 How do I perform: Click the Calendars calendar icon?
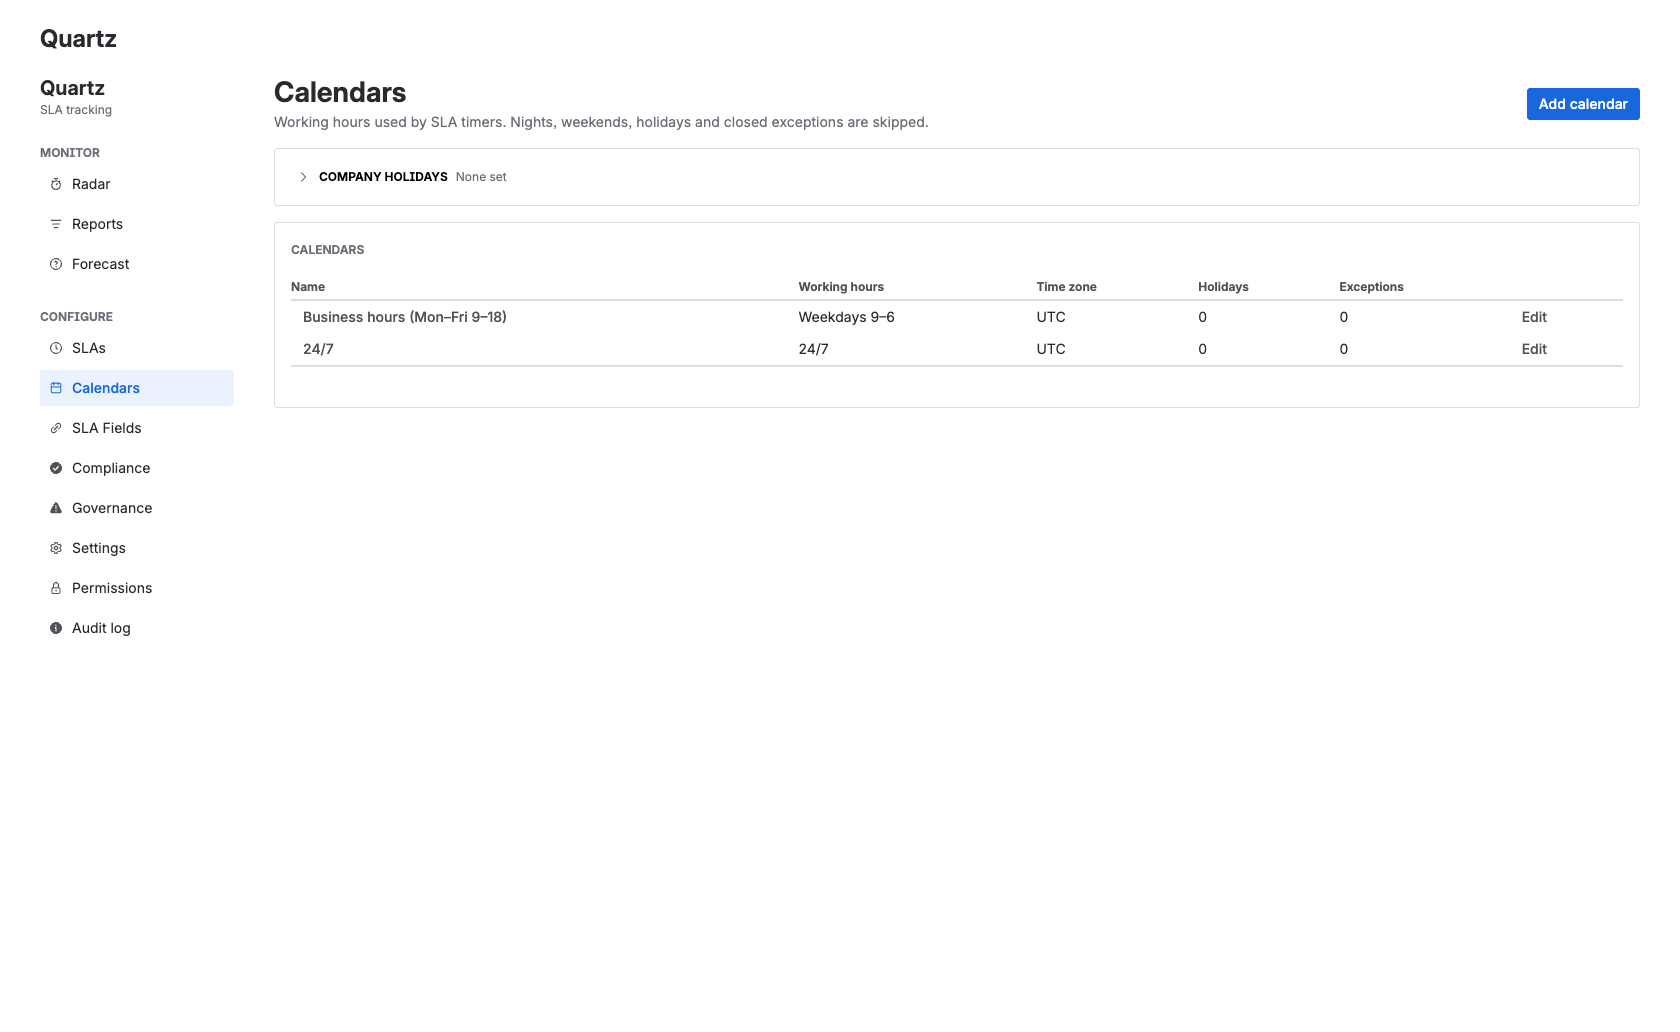point(56,388)
